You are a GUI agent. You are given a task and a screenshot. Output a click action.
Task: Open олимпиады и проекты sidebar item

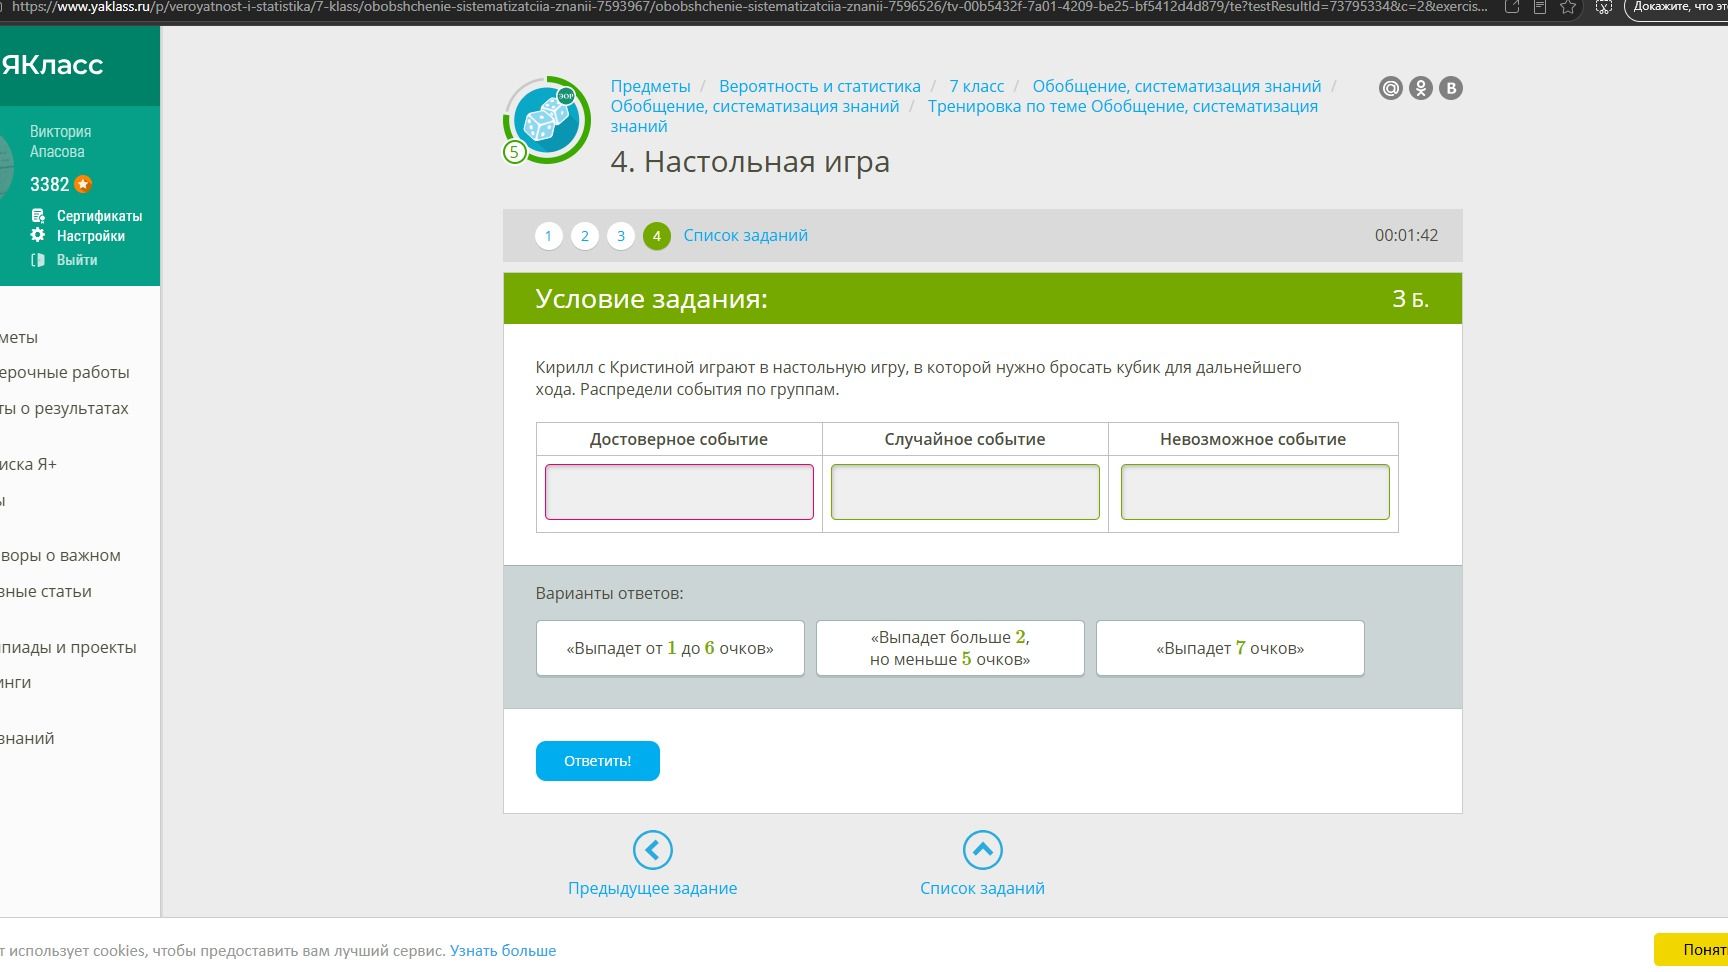[68, 647]
